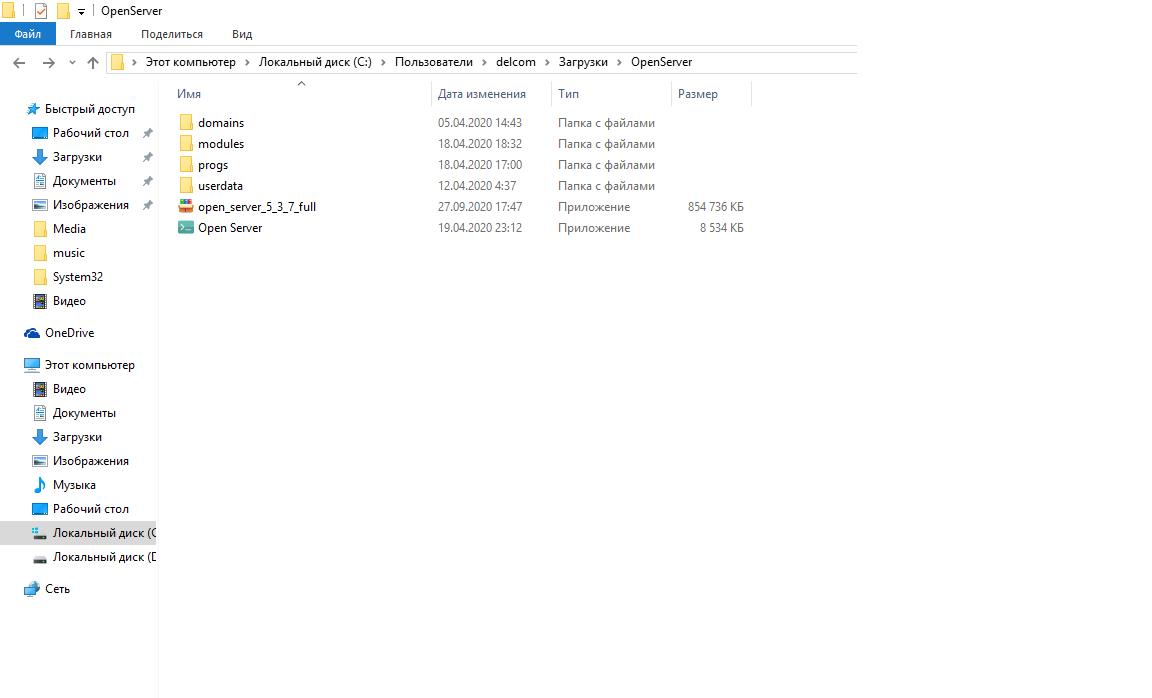Open the domains folder
The image size is (1152, 698).
coord(220,123)
